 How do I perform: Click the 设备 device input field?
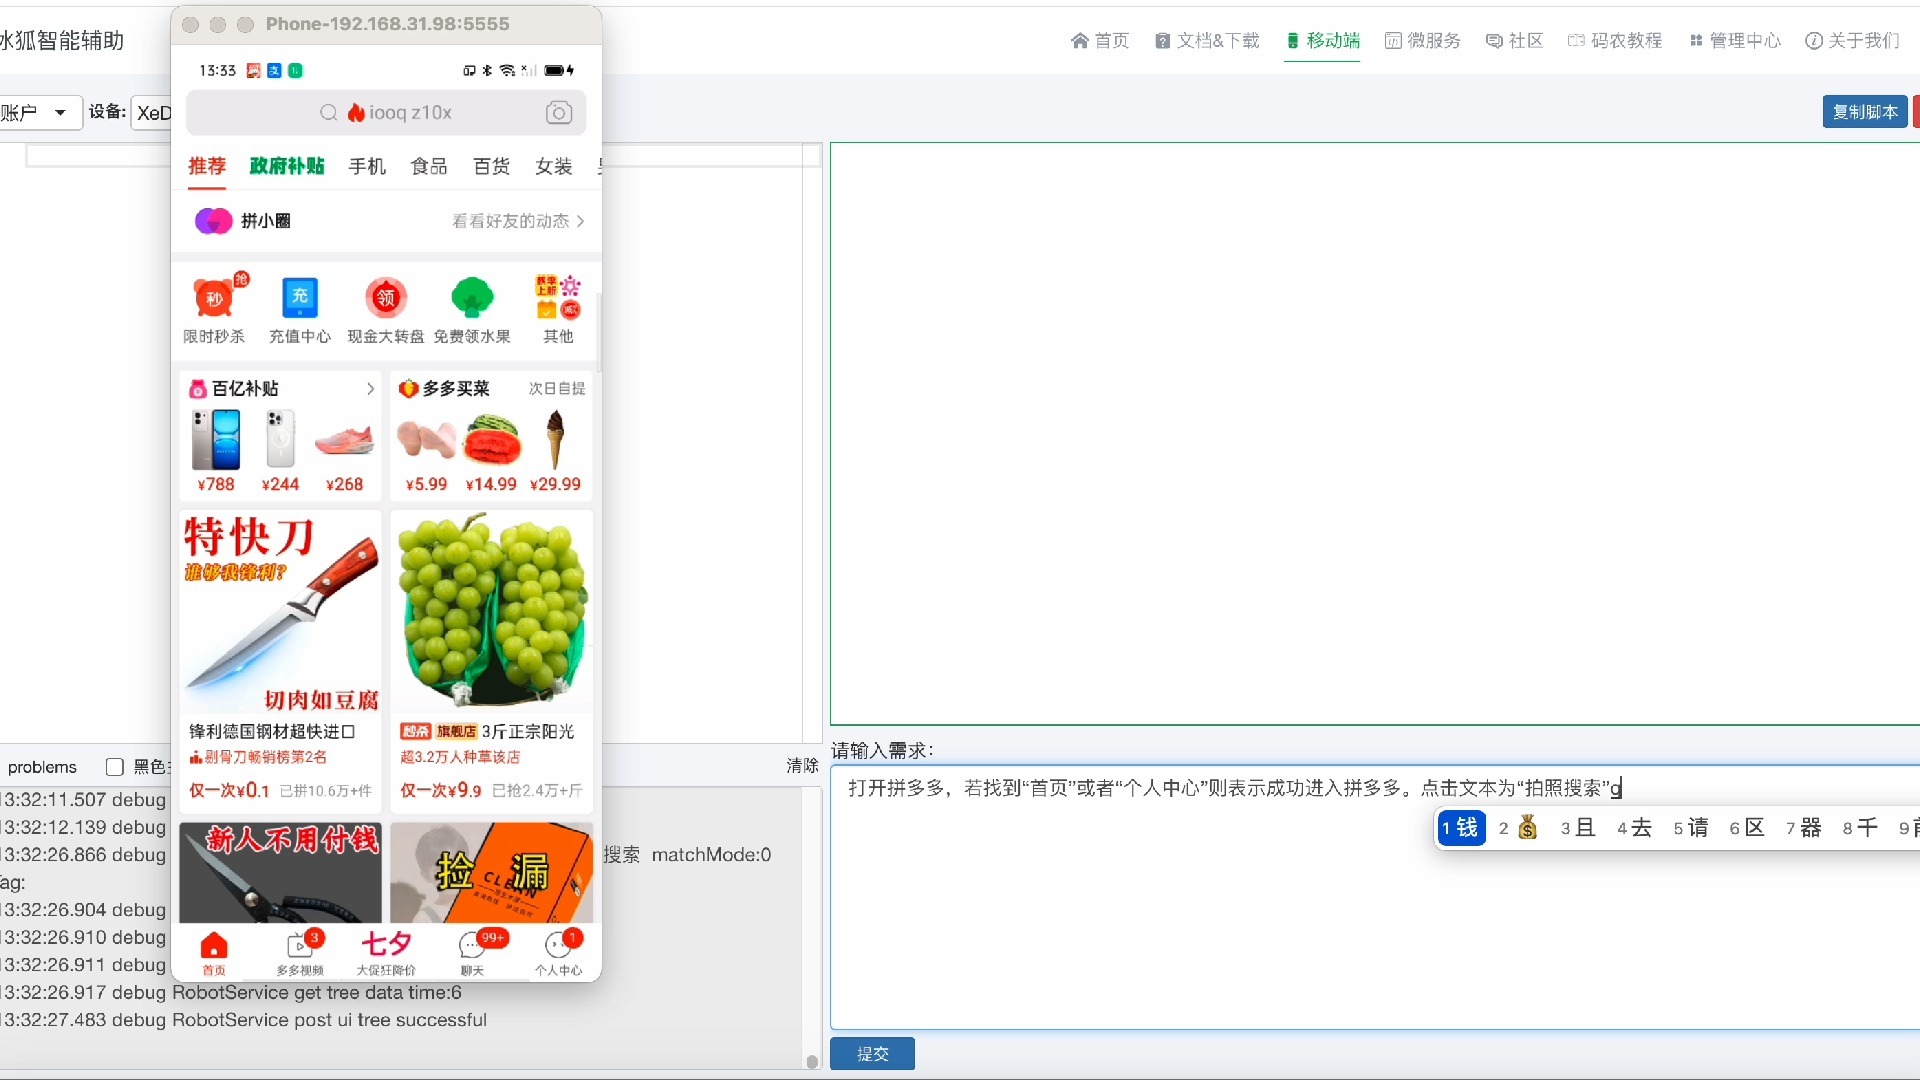click(152, 113)
